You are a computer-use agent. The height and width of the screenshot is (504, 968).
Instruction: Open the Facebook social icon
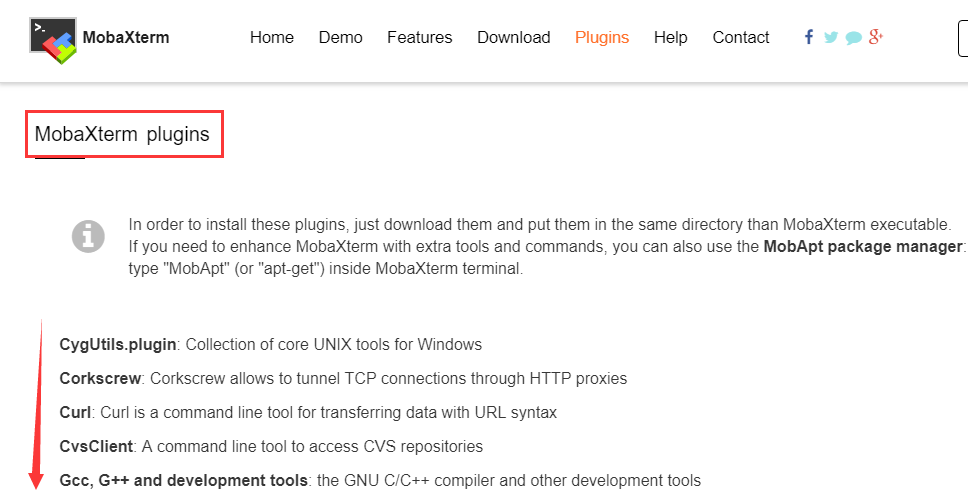click(809, 37)
